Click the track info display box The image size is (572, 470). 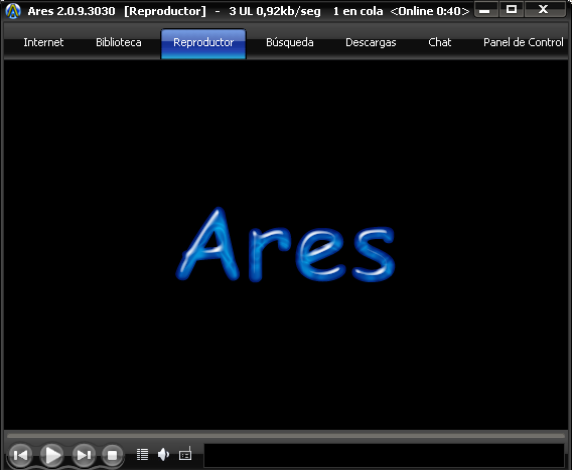pos(384,455)
